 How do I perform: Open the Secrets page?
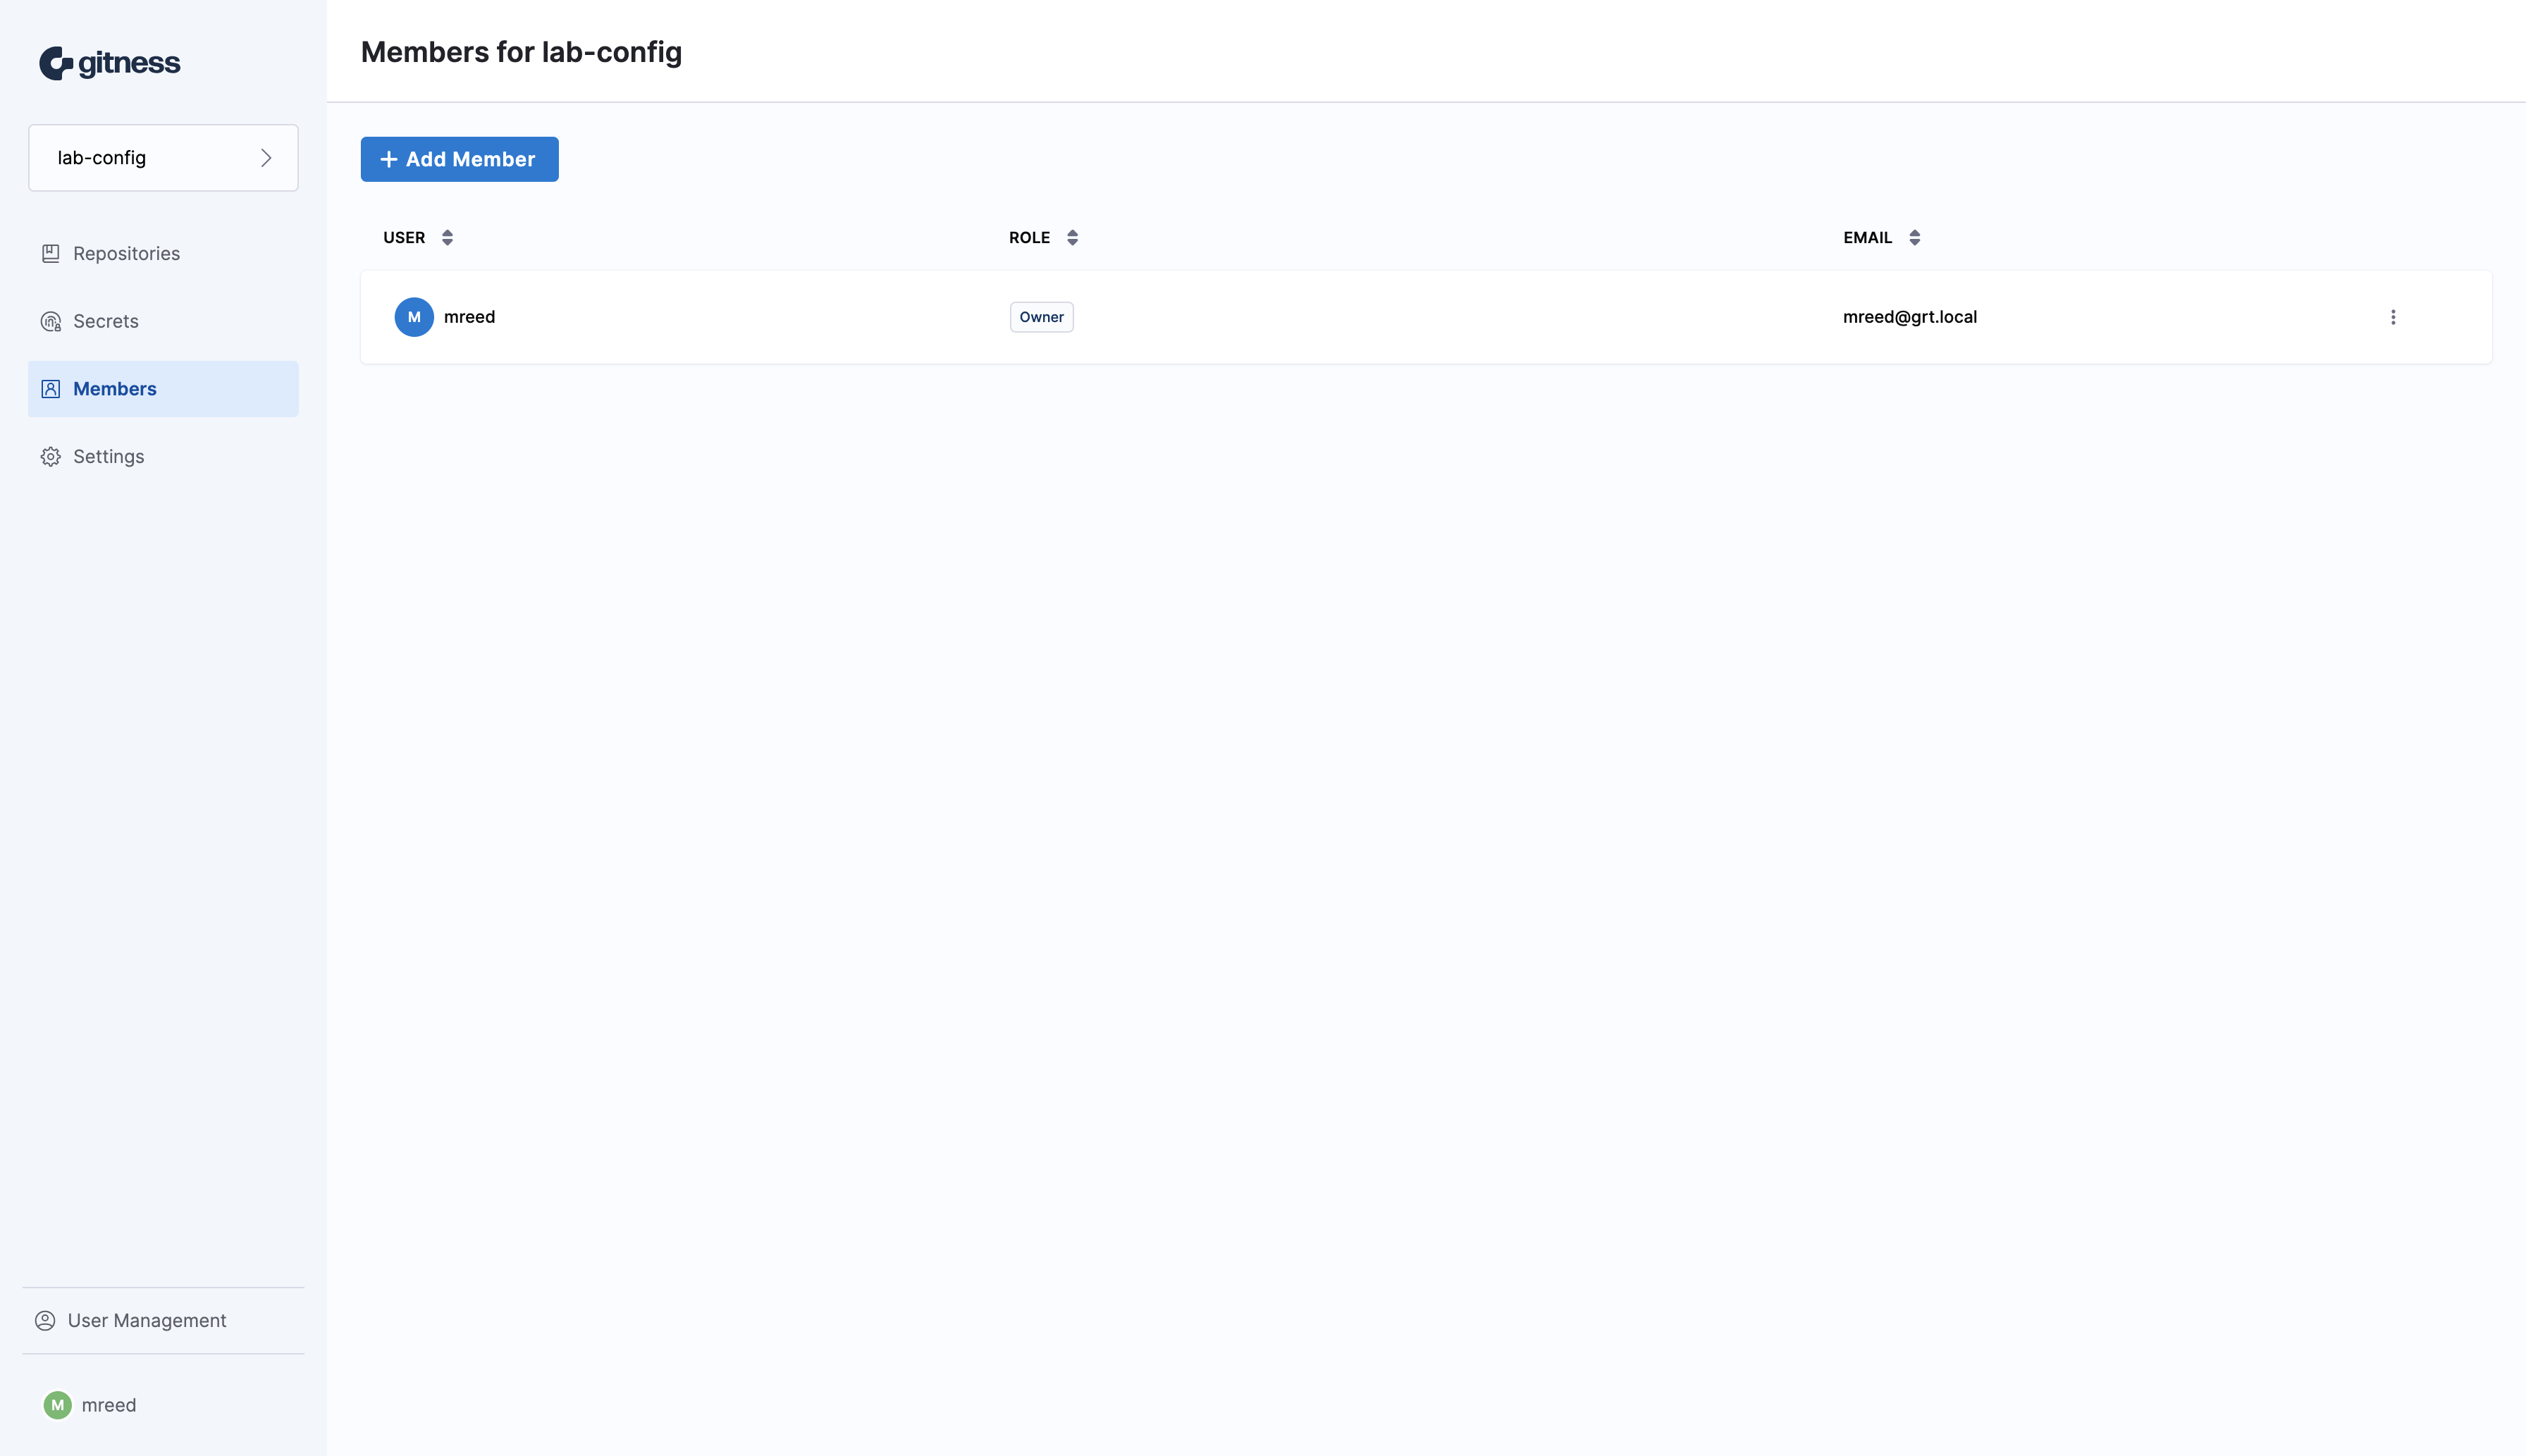[x=163, y=321]
